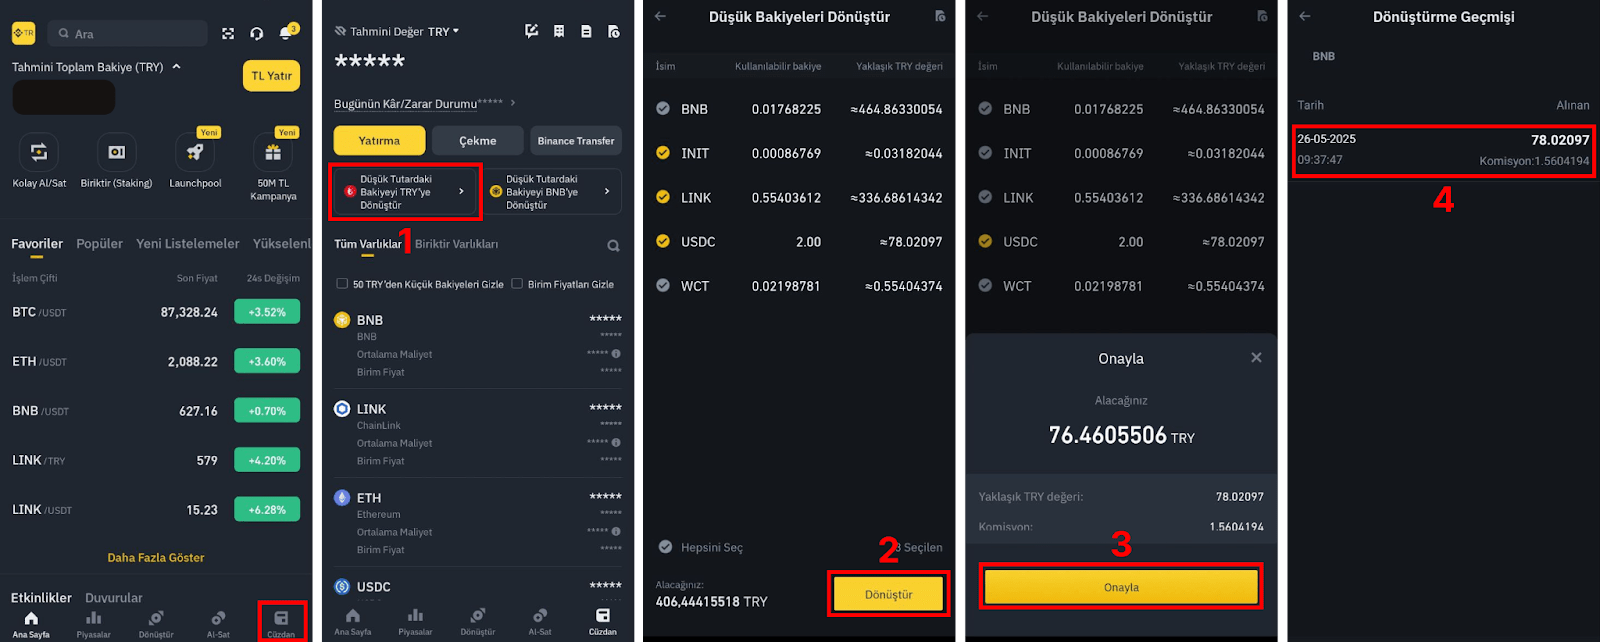Toggle the Hepsini Seç checkbox
1600x642 pixels.
(x=665, y=547)
